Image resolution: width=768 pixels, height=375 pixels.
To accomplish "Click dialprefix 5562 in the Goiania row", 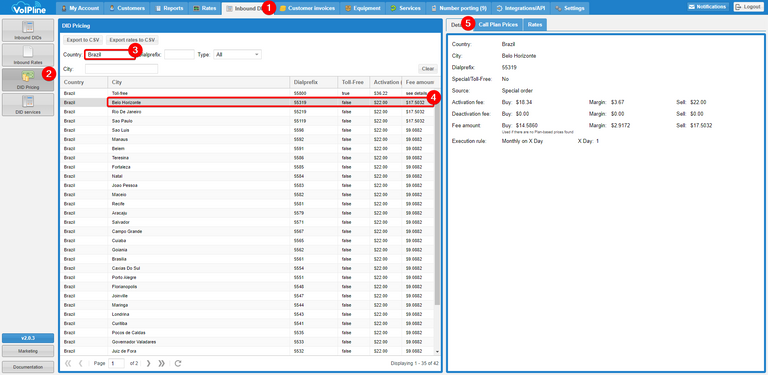I will (x=299, y=250).
